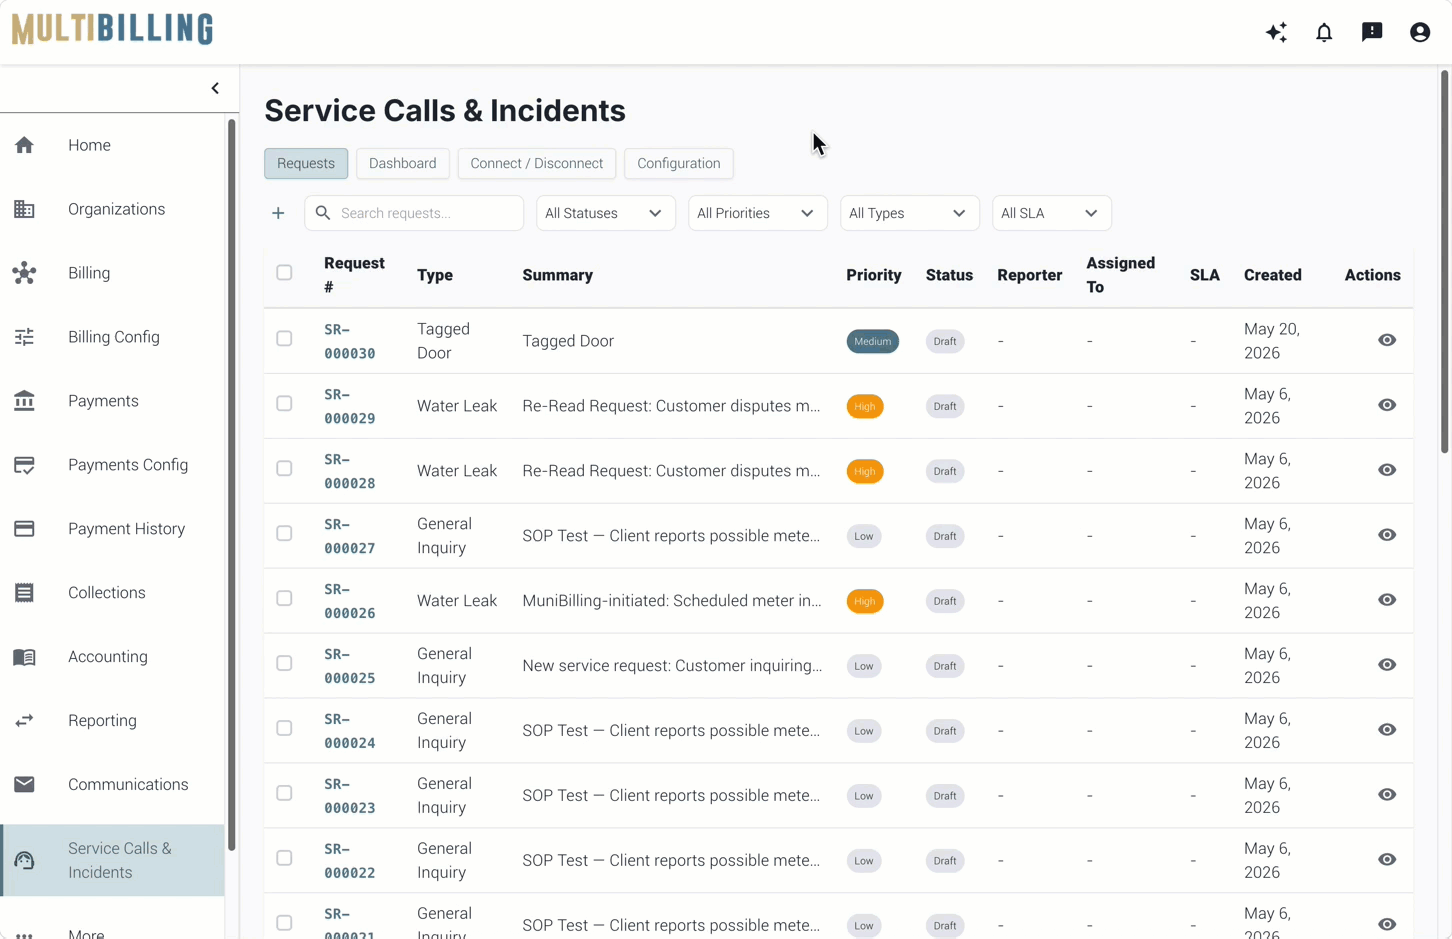This screenshot has width=1452, height=939.
Task: Check the box for SR-000024
Action: 284,728
